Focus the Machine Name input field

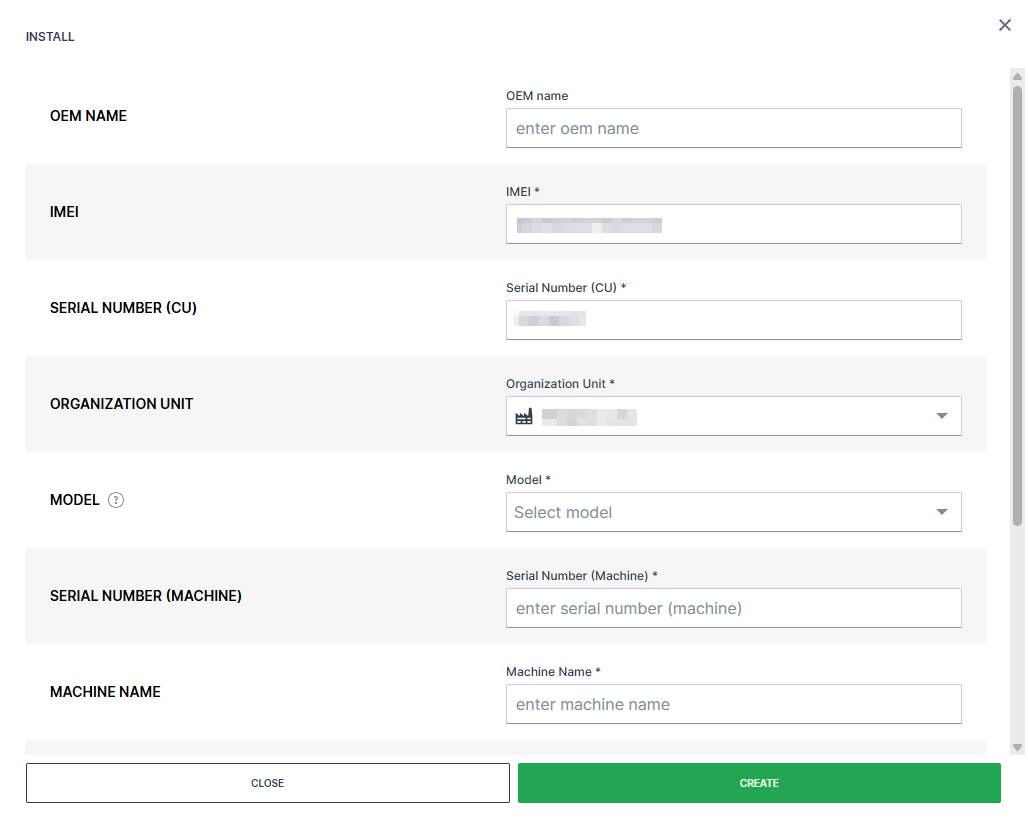pyautogui.click(x=733, y=704)
